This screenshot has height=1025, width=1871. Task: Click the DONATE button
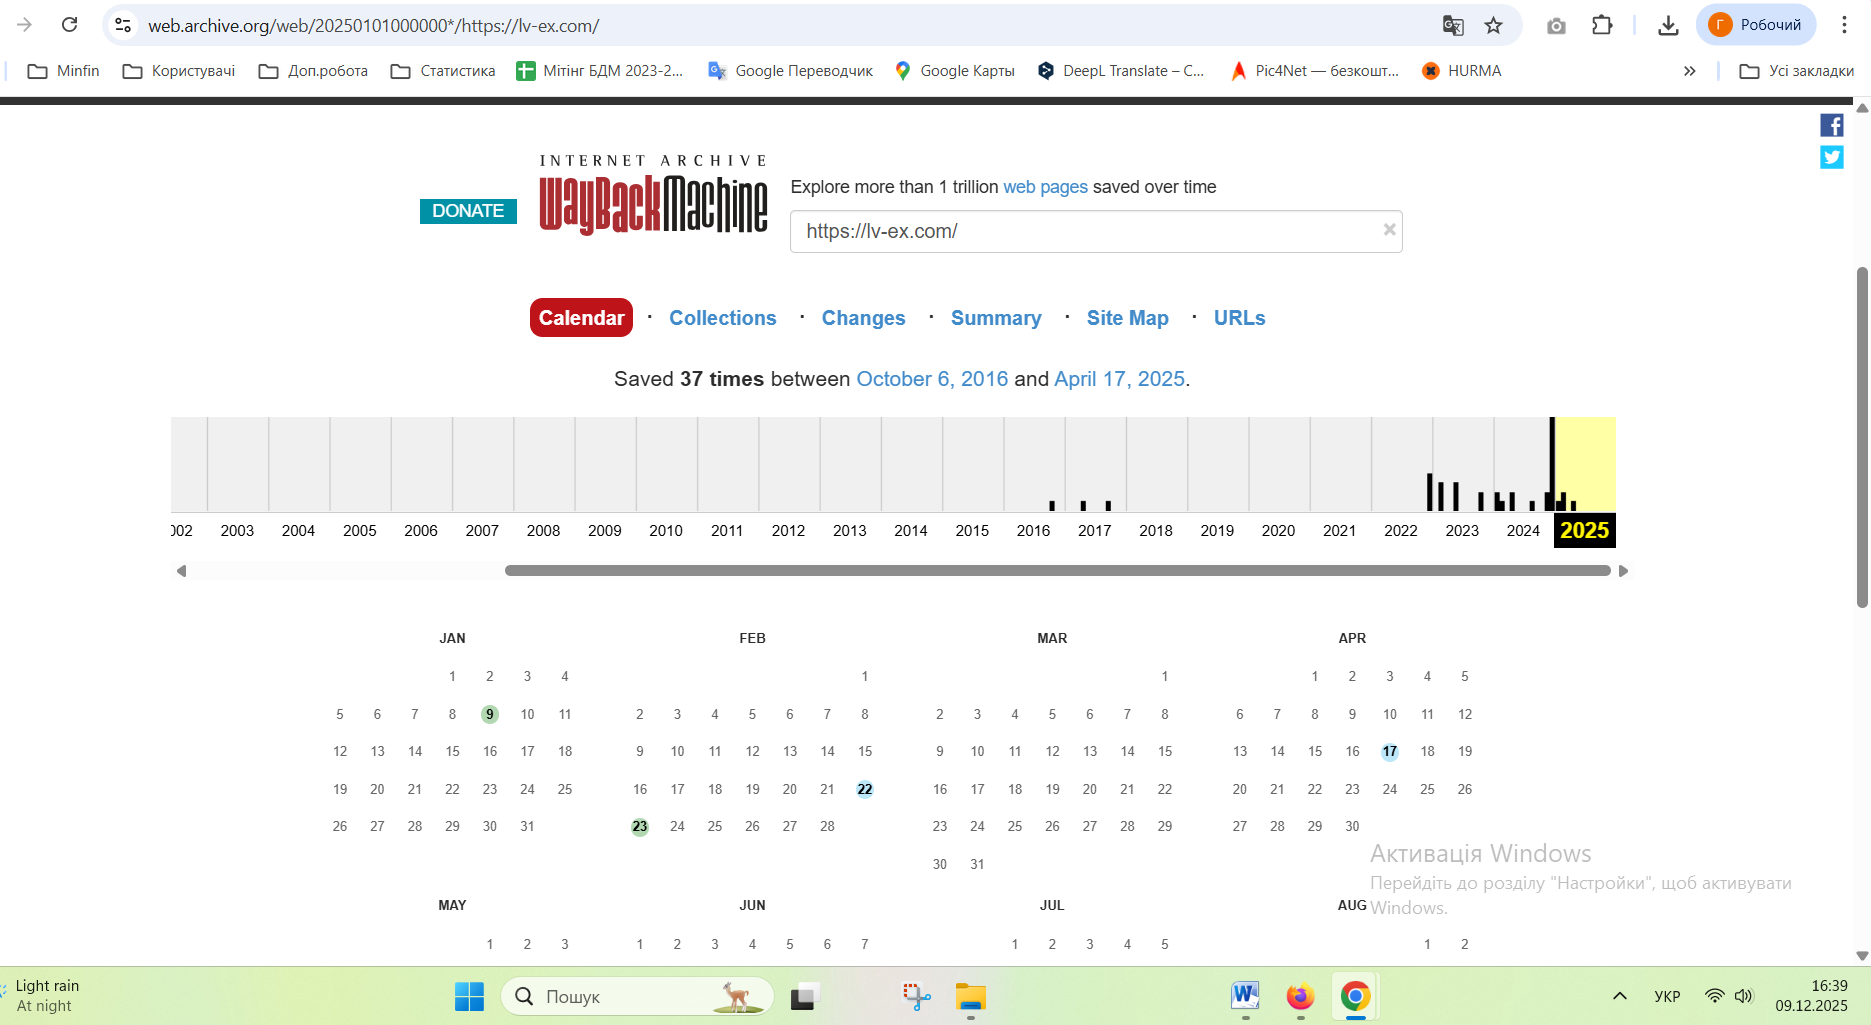468,211
